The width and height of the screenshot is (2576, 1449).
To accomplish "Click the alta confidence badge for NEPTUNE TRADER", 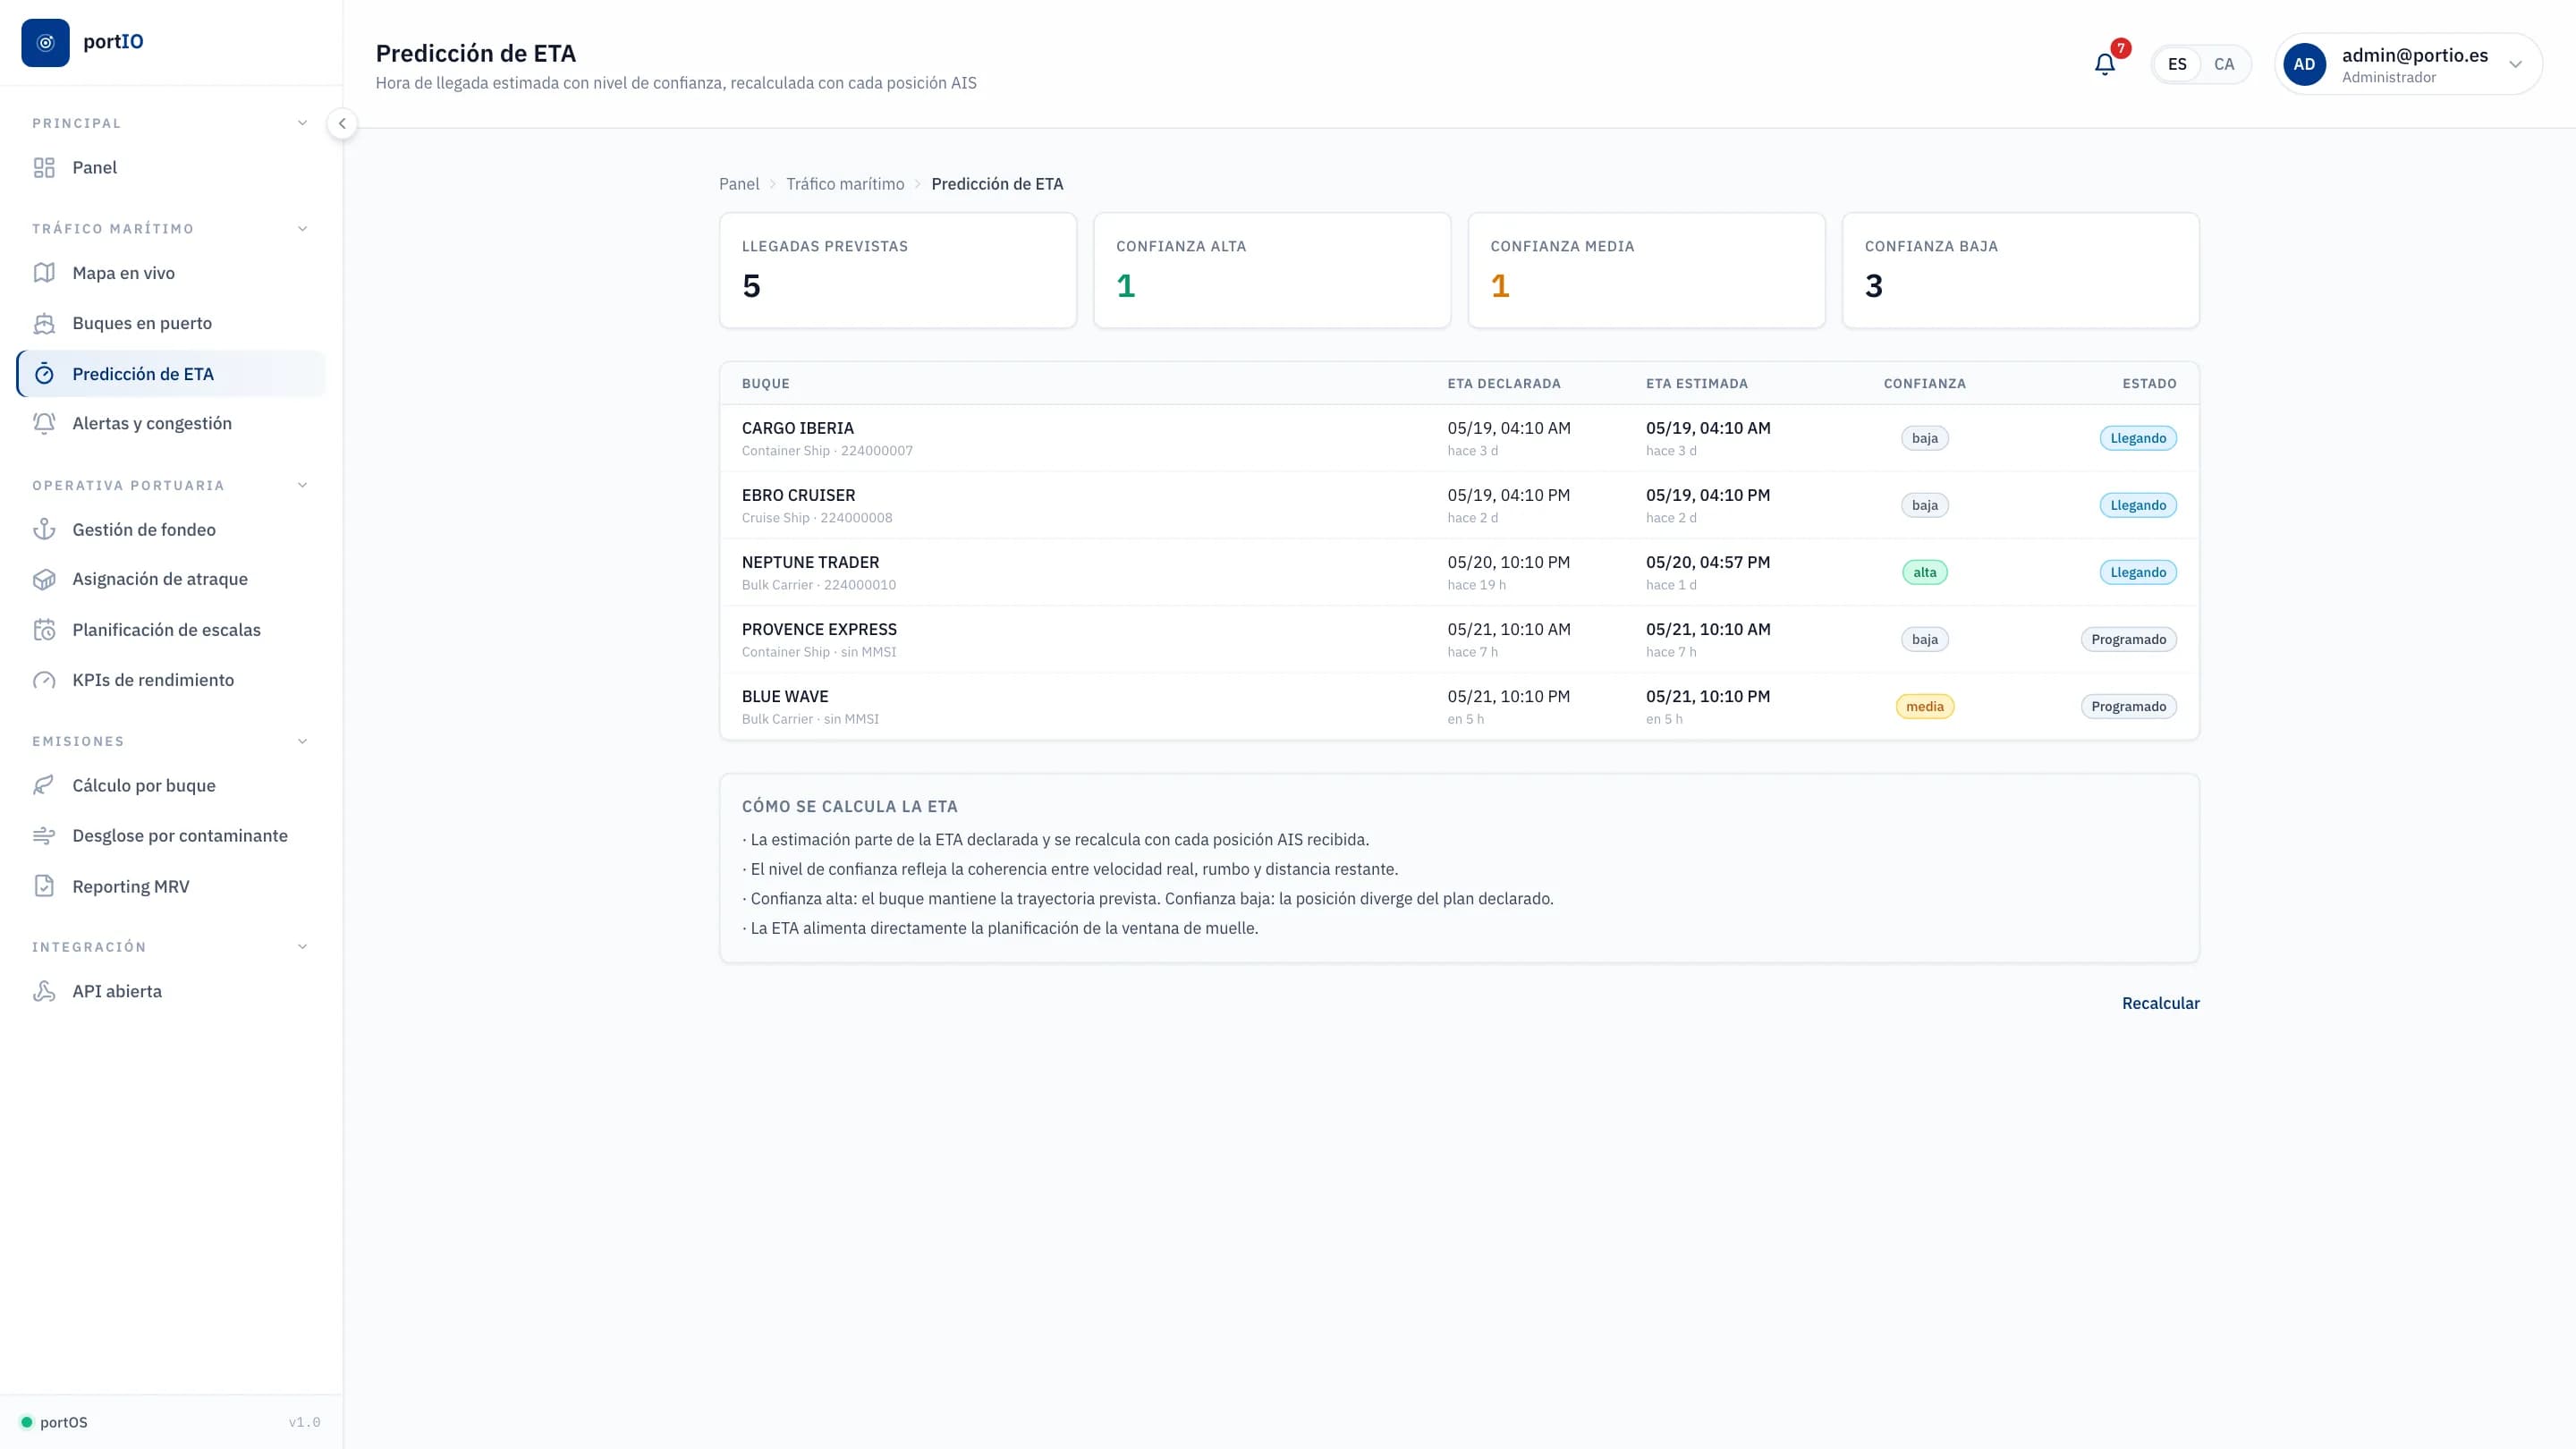I will pyautogui.click(x=1924, y=572).
